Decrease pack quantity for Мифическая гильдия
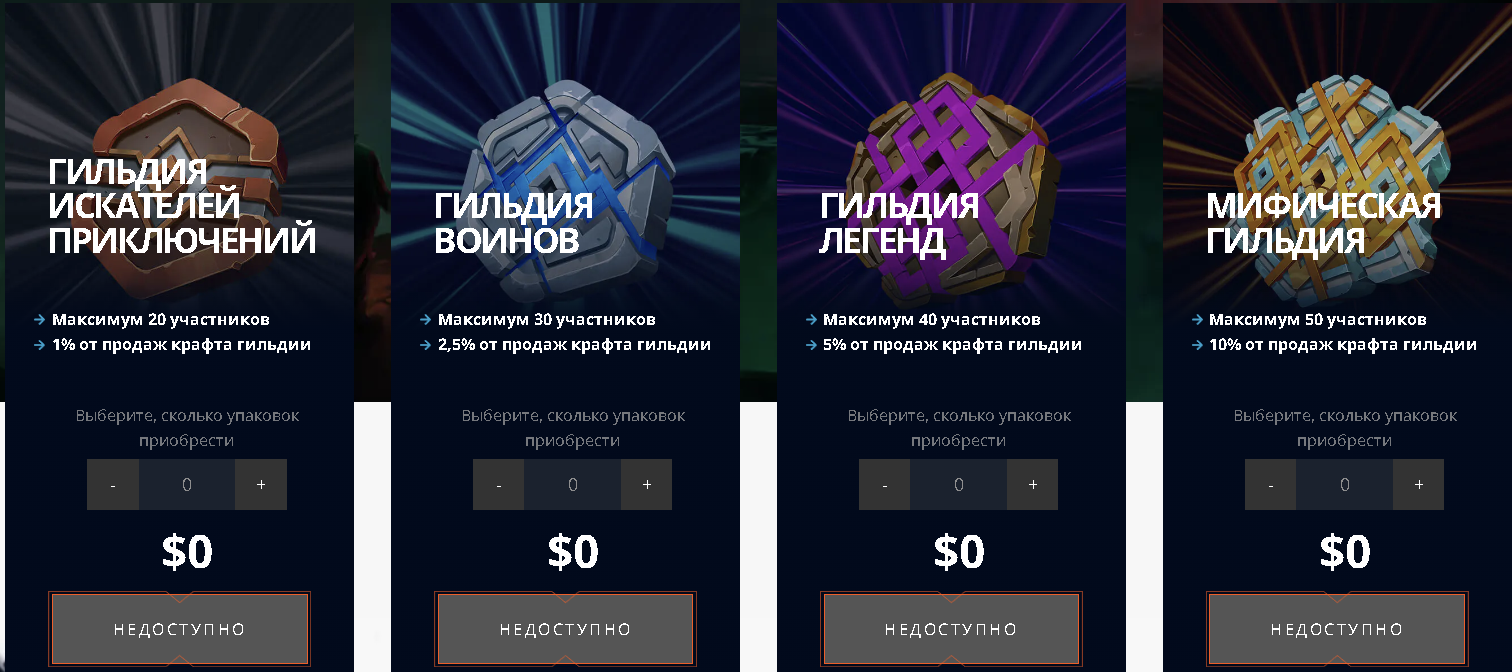 pyautogui.click(x=1271, y=485)
